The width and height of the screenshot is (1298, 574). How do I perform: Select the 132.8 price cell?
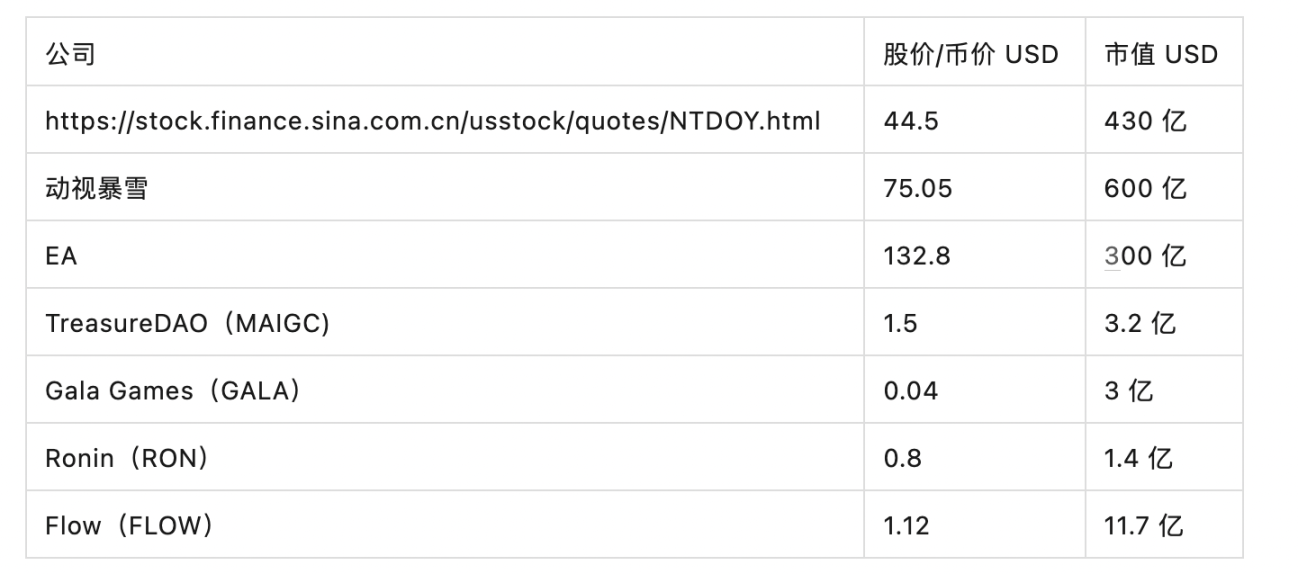coord(917,256)
